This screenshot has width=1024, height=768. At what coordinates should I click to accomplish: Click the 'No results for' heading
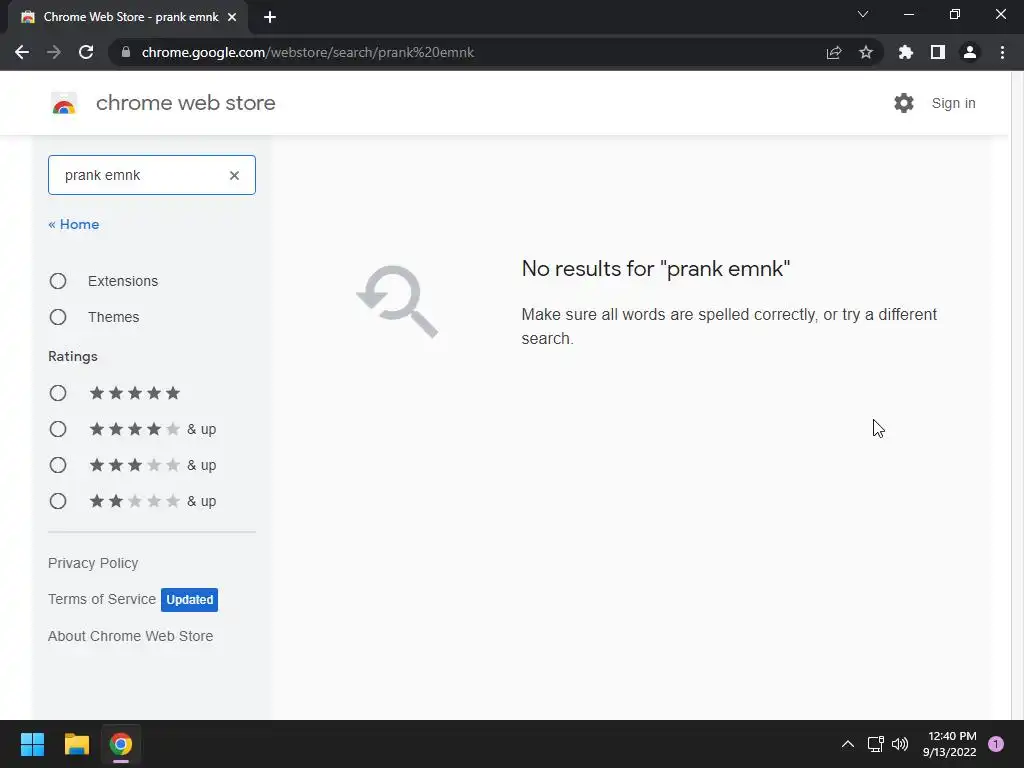[656, 268]
